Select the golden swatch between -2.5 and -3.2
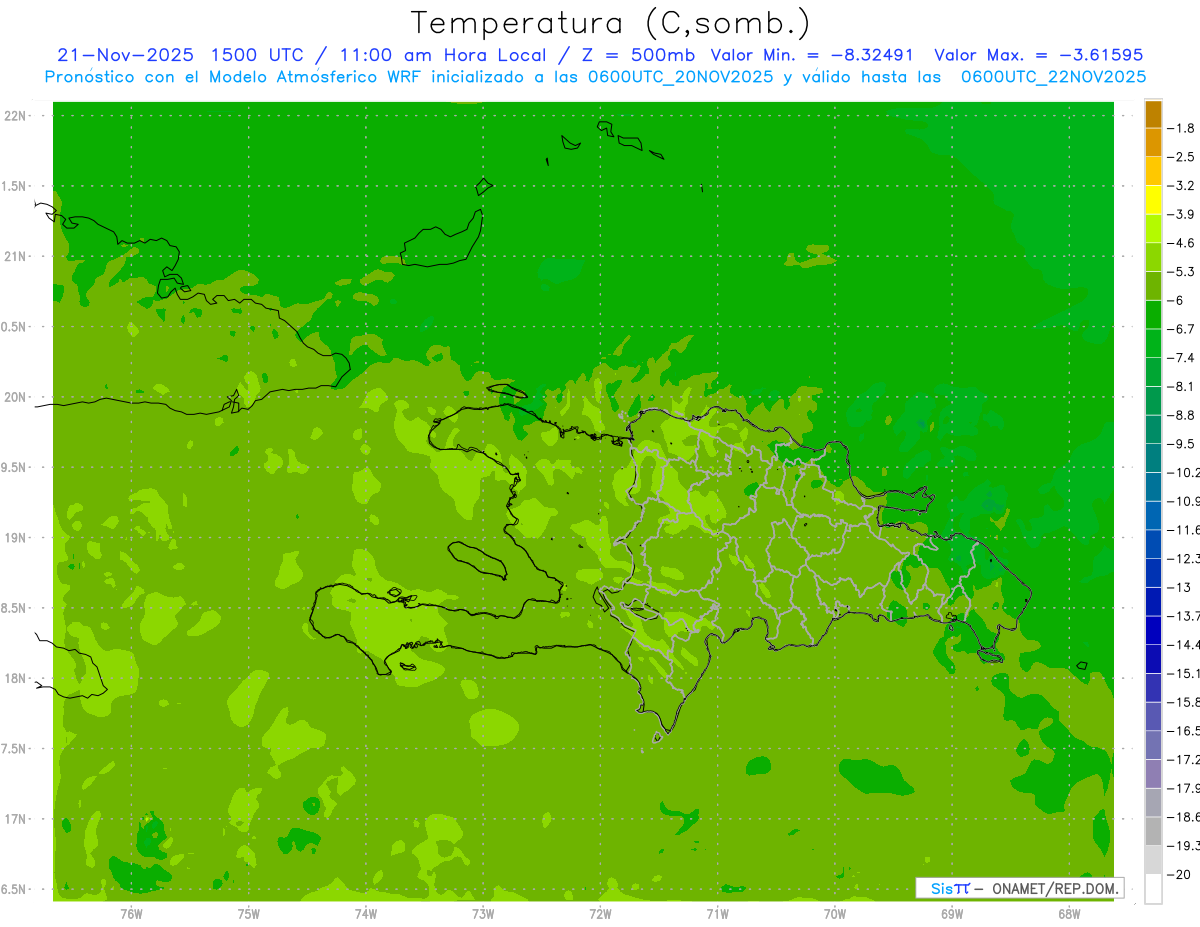 1153,171
